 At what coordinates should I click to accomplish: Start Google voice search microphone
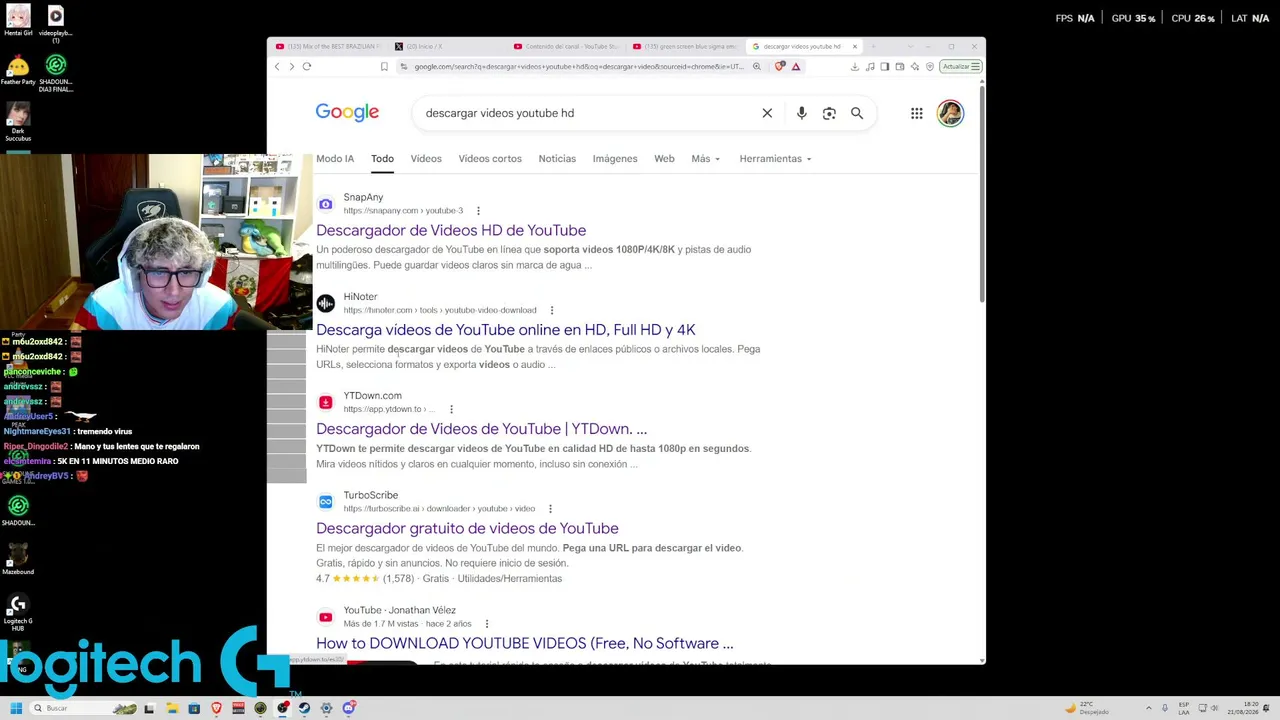tap(801, 113)
